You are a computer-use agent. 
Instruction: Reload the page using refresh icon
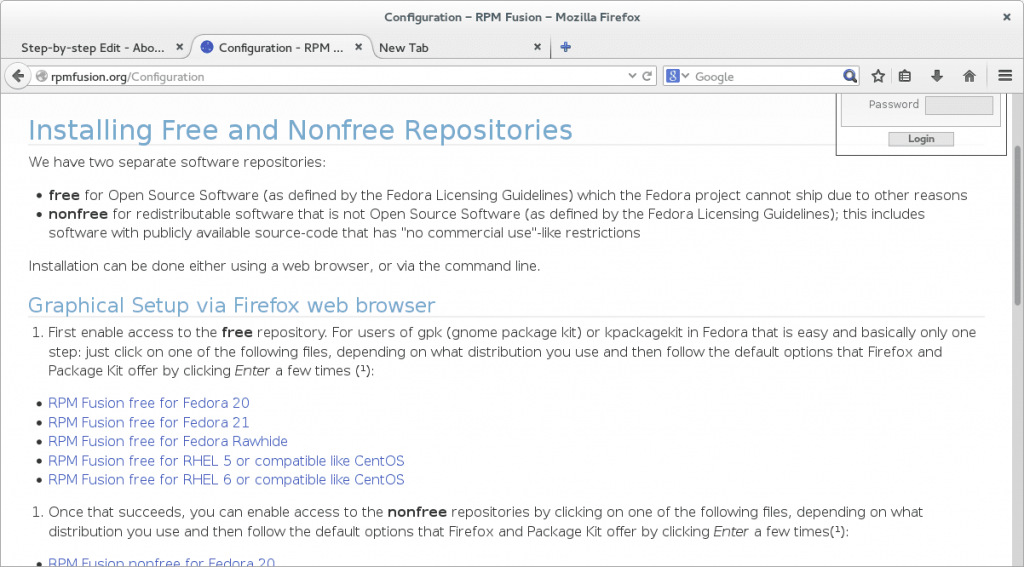click(647, 76)
